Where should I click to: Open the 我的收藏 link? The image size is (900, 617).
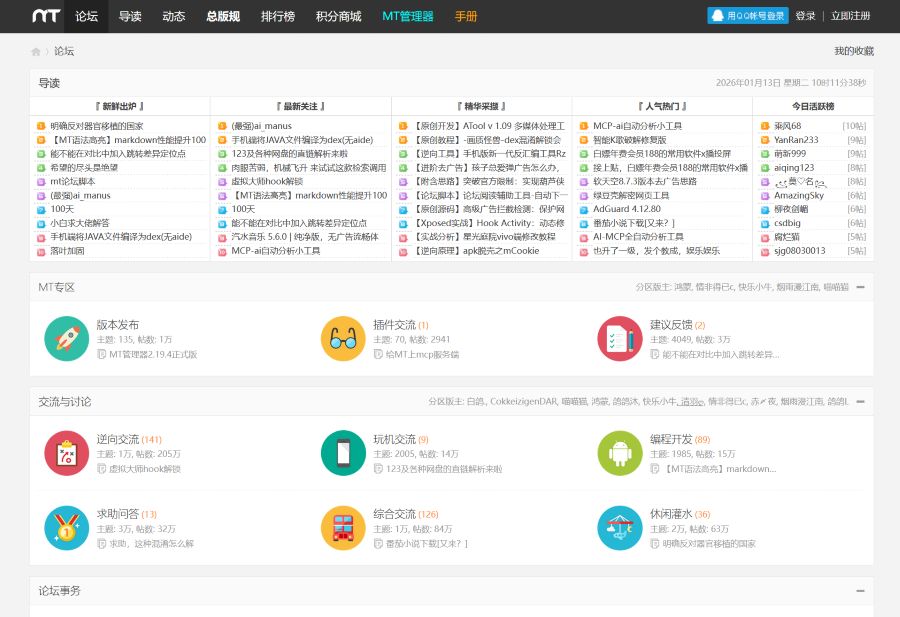[853, 51]
